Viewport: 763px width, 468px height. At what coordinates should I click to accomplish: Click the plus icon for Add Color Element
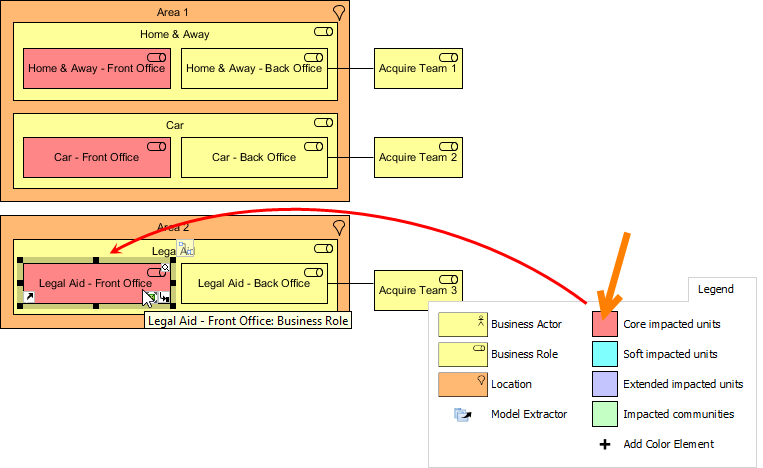click(x=604, y=444)
